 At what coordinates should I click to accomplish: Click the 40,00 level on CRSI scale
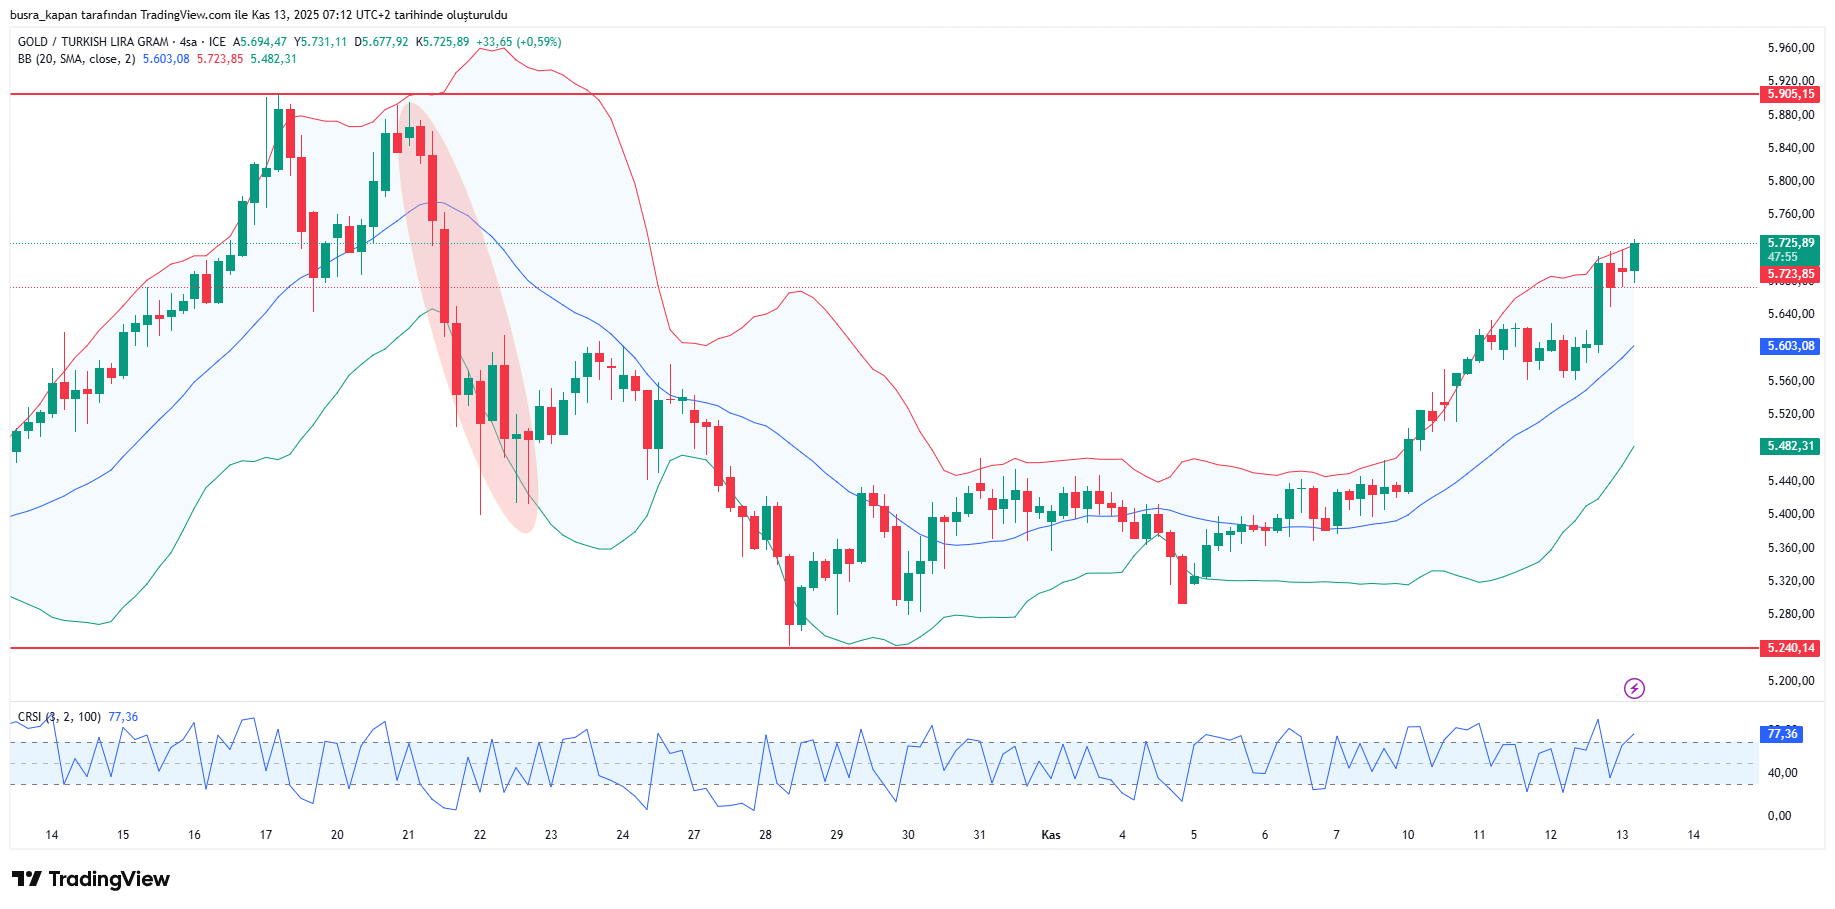point(1782,773)
